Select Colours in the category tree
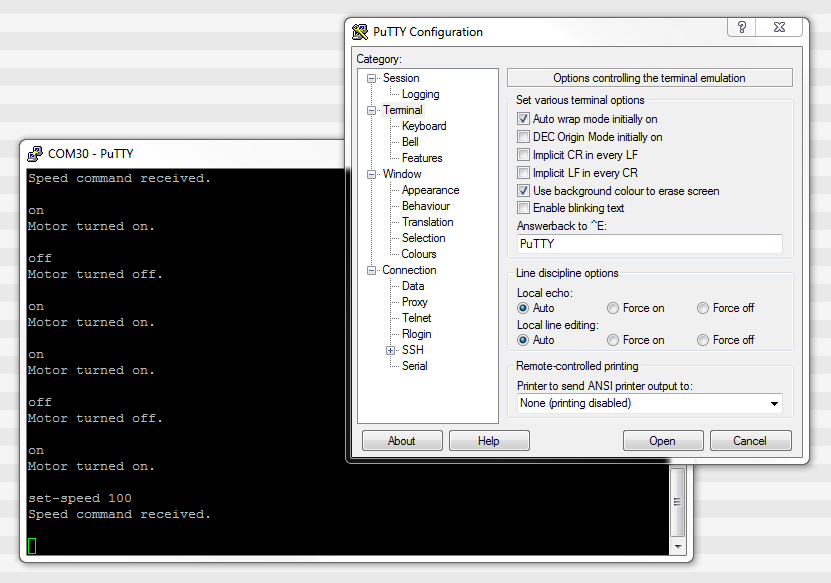The width and height of the screenshot is (831, 583). [x=419, y=254]
